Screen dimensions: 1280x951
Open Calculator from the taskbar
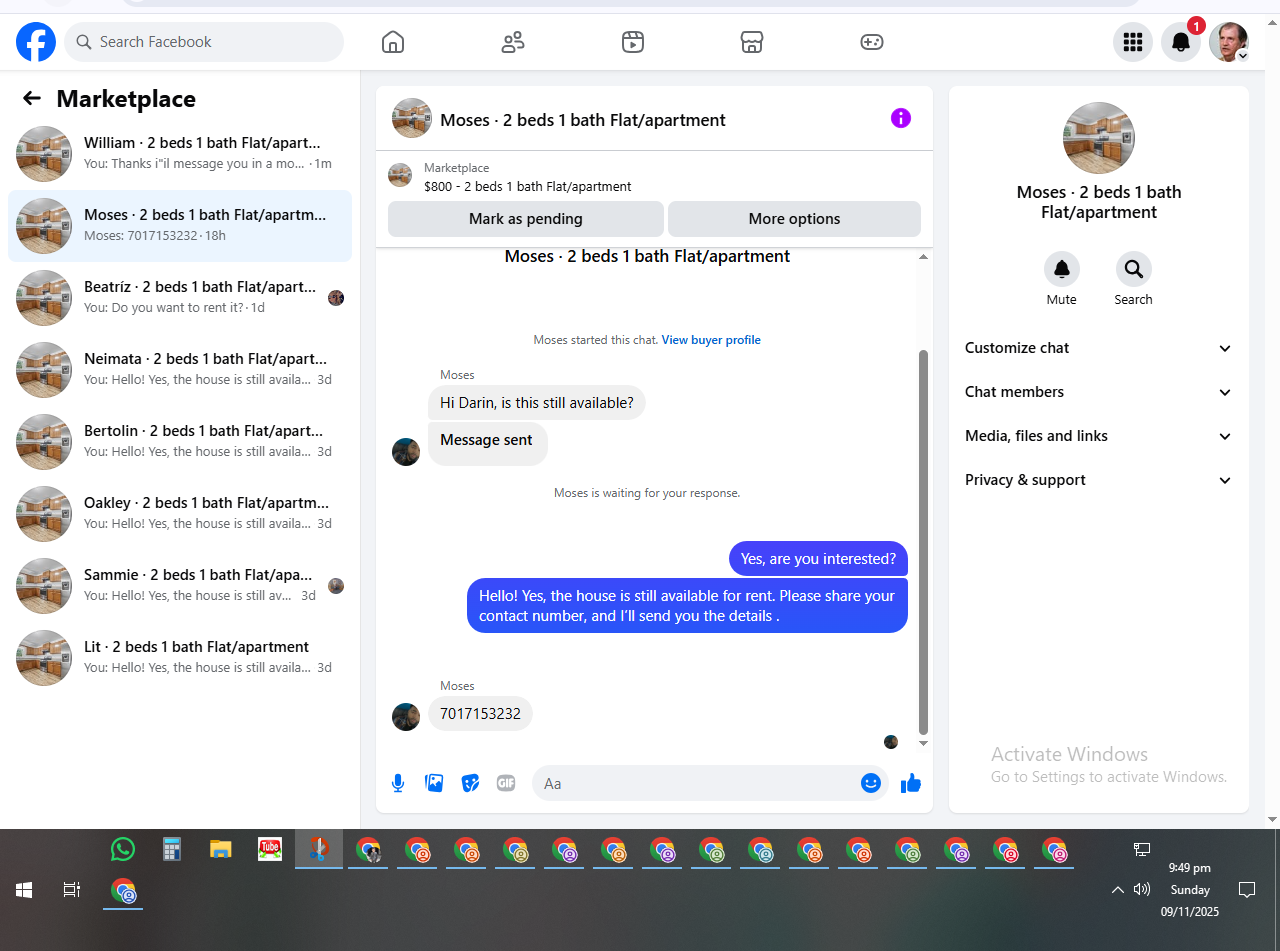click(x=172, y=849)
